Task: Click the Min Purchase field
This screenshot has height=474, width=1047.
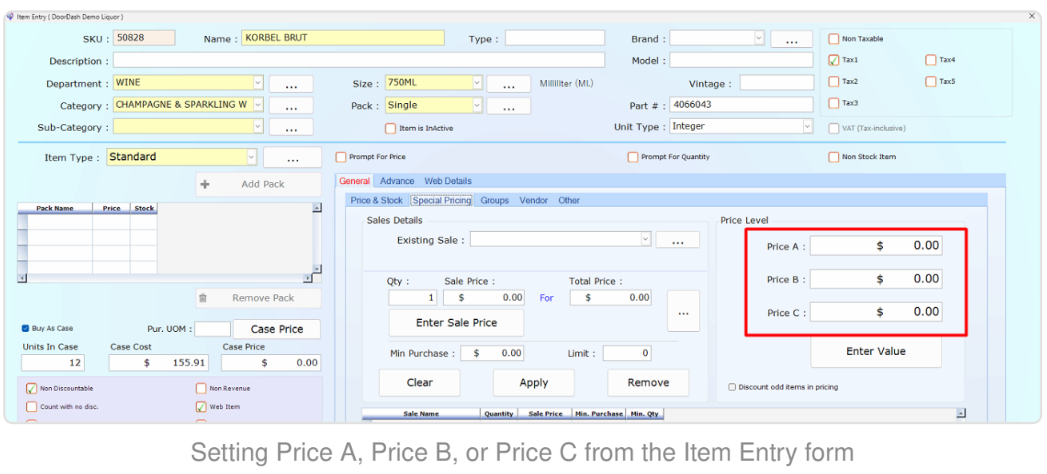Action: tap(491, 353)
